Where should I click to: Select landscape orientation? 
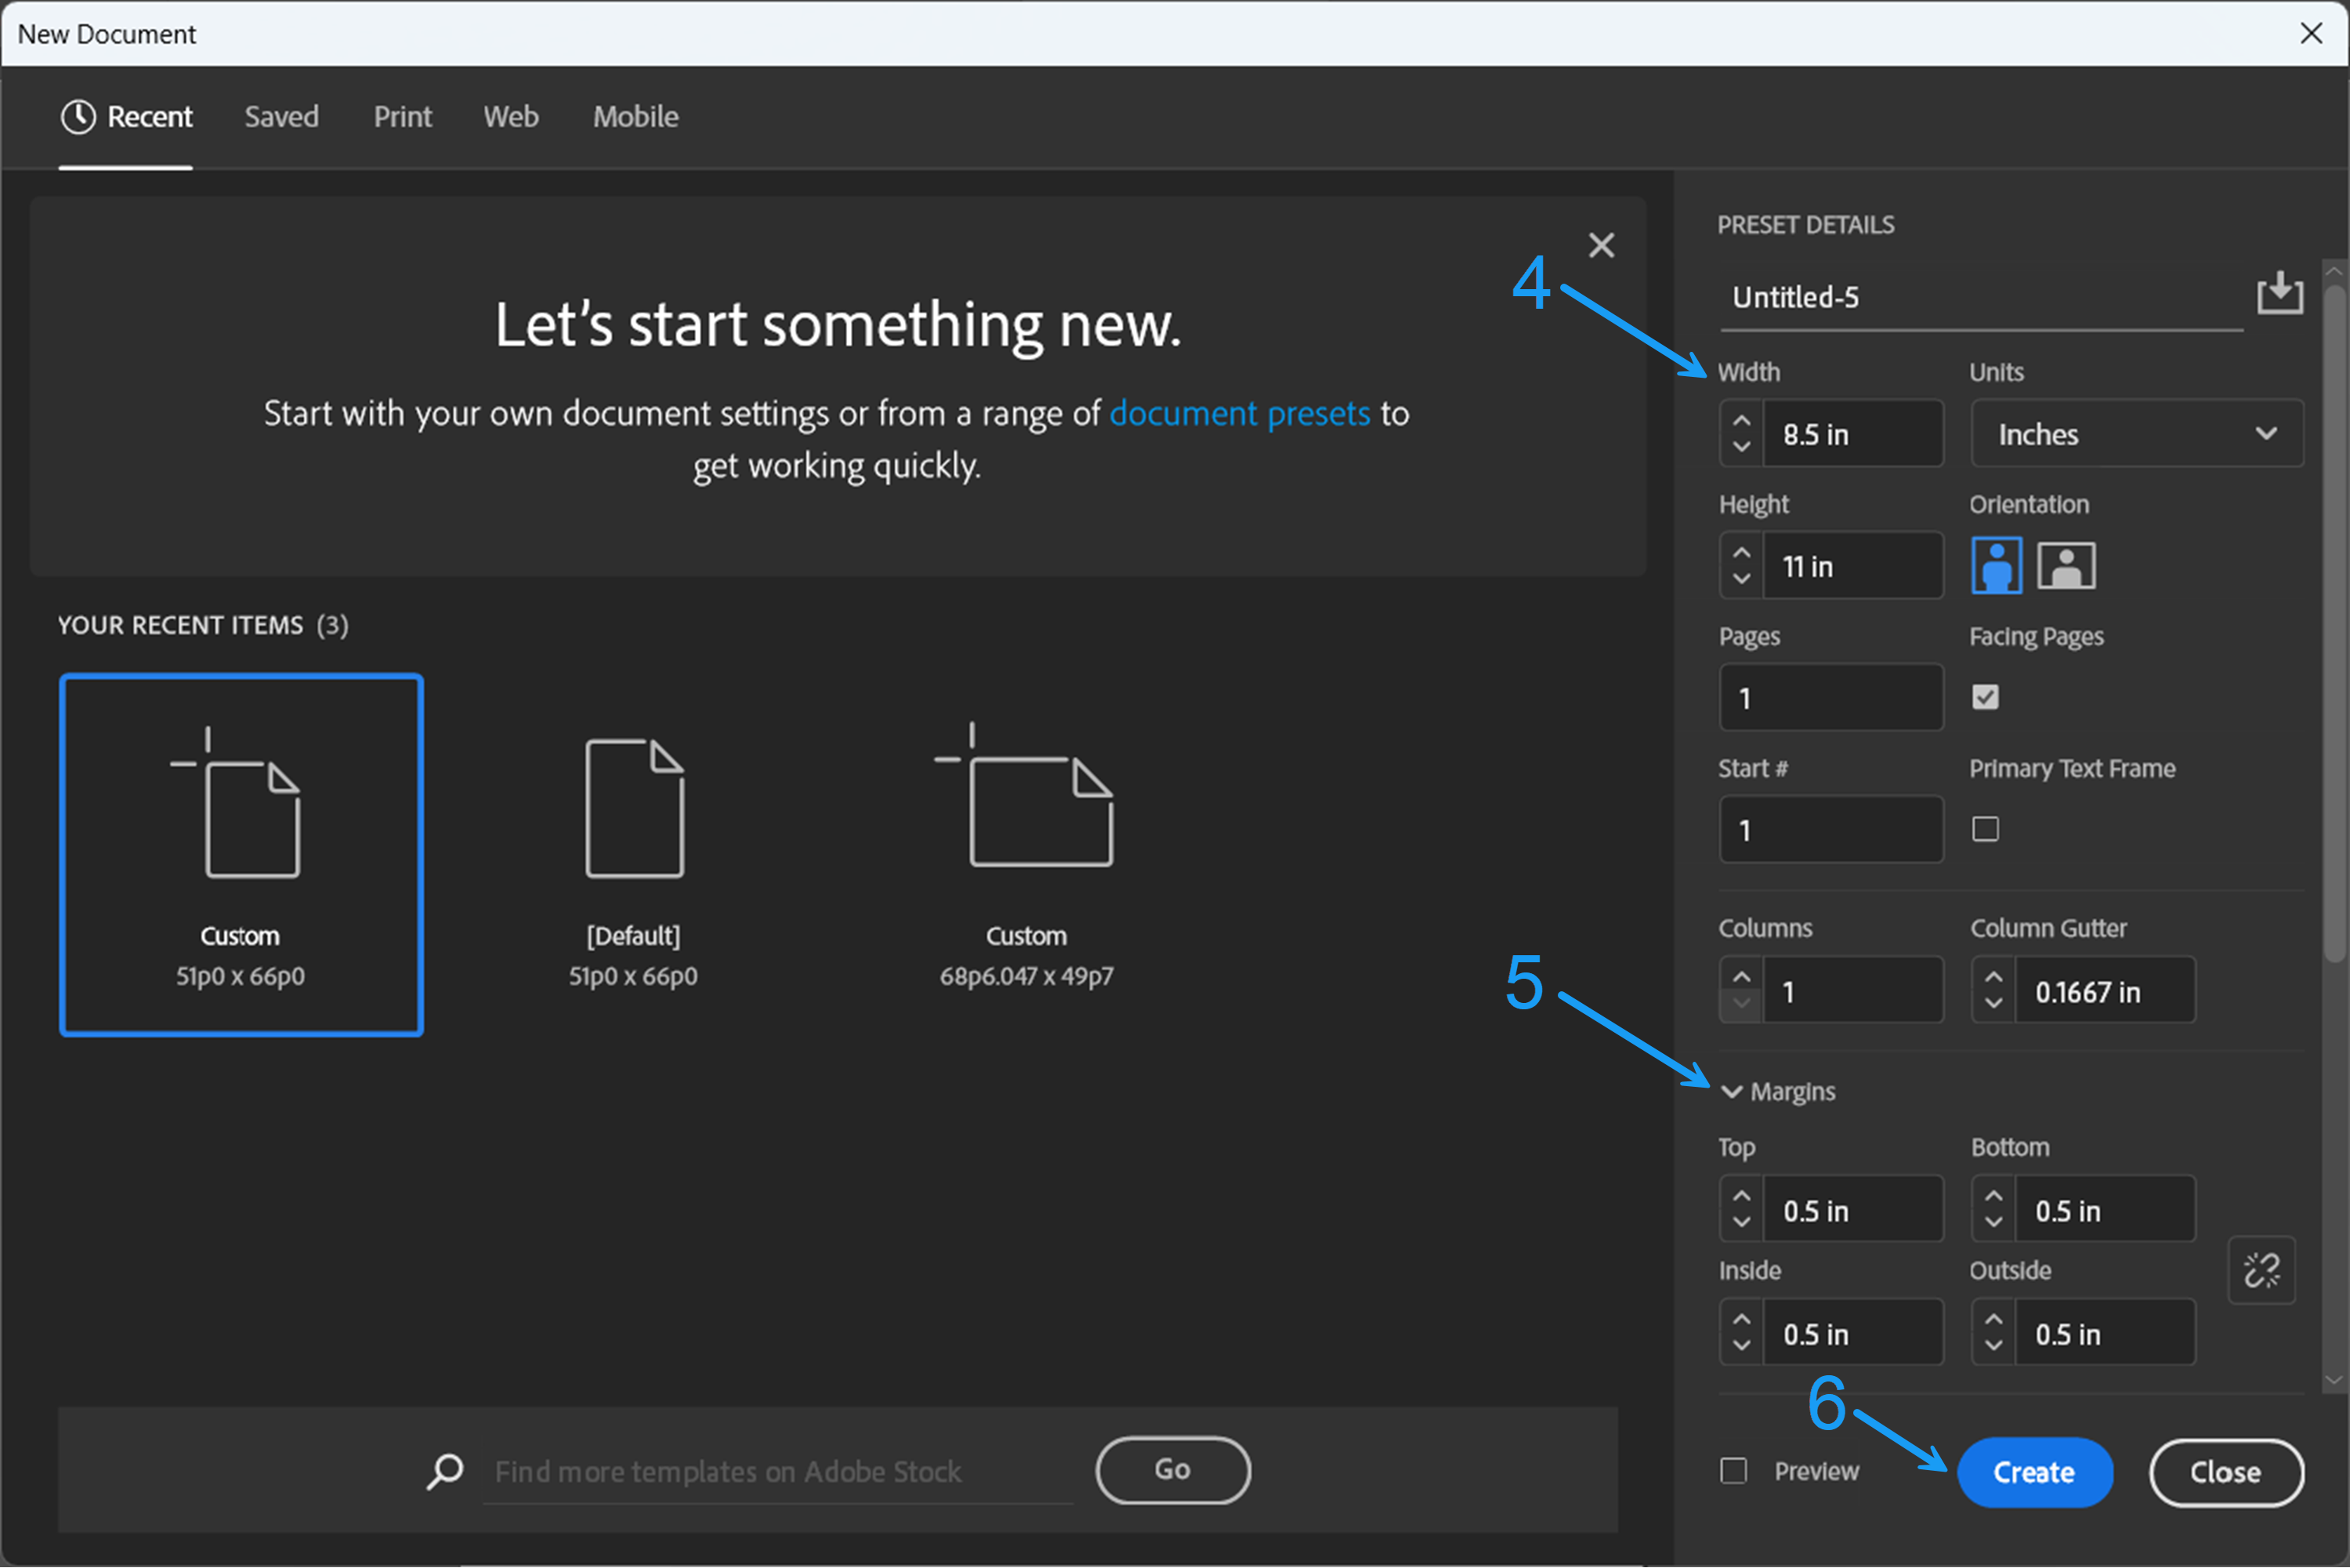click(2066, 564)
